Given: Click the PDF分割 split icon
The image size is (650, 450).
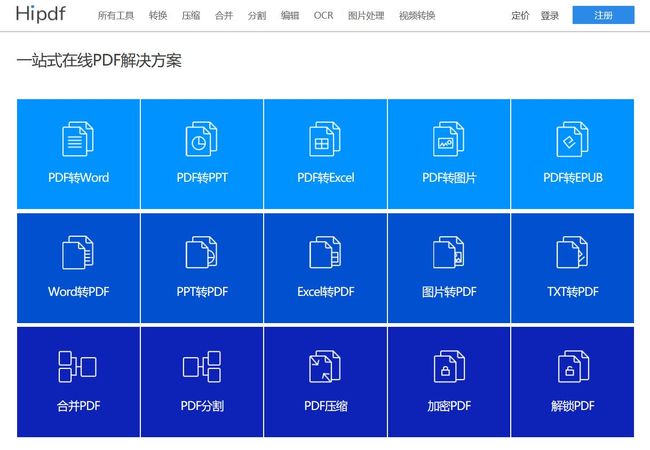Looking at the screenshot, I should pyautogui.click(x=202, y=366).
